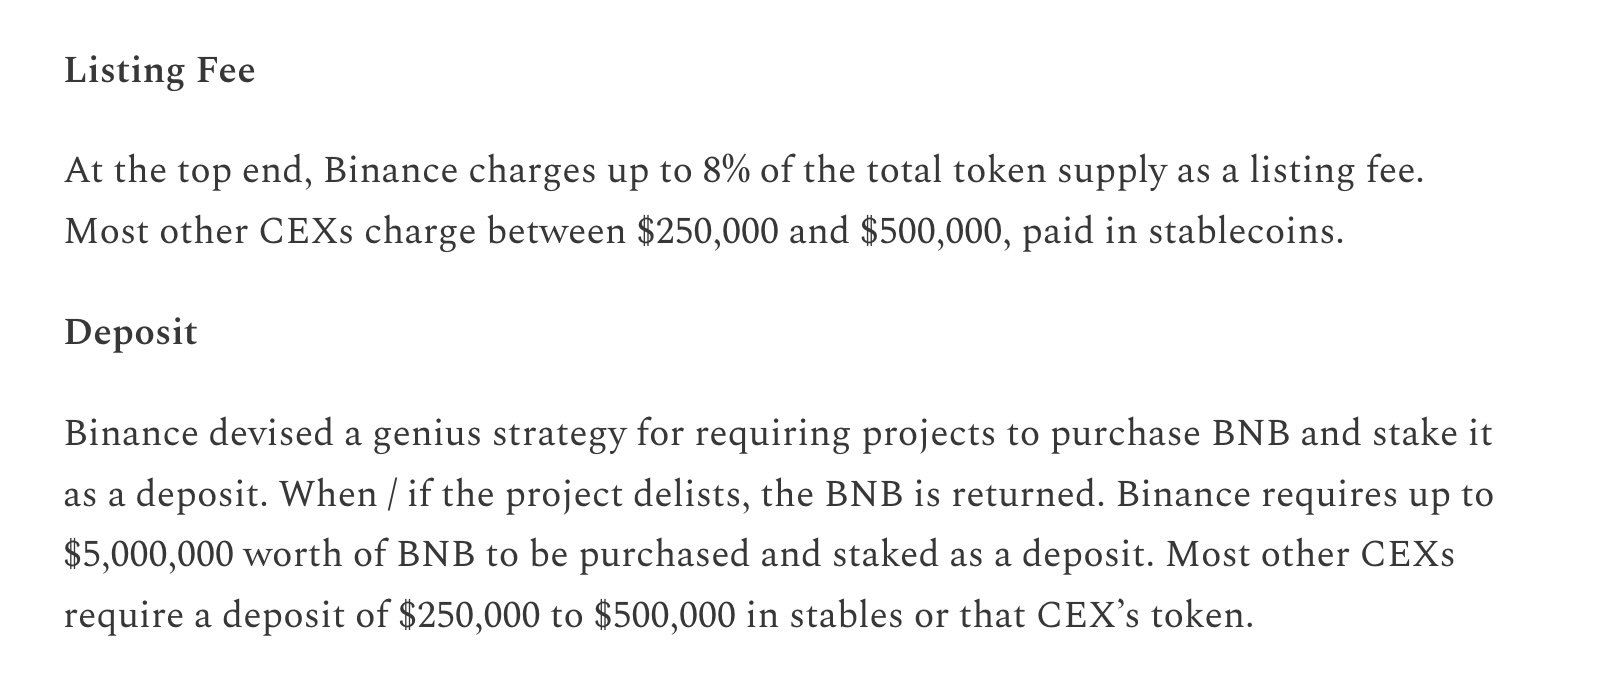Click the '$5,000,000' amount
1598x694 pixels.
coord(149,555)
